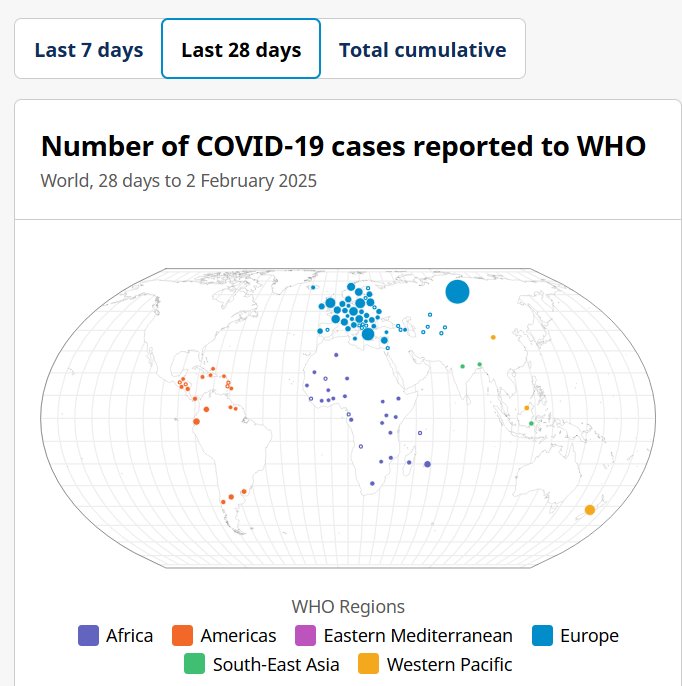Image resolution: width=682 pixels, height=686 pixels.
Task: Select the purple bubble east of Madagascar
Action: 427,464
